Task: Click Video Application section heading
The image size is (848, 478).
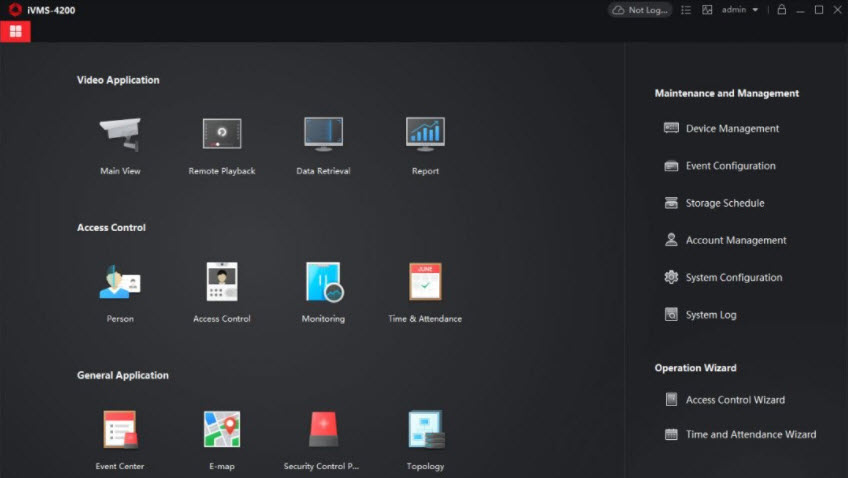Action: tap(118, 80)
